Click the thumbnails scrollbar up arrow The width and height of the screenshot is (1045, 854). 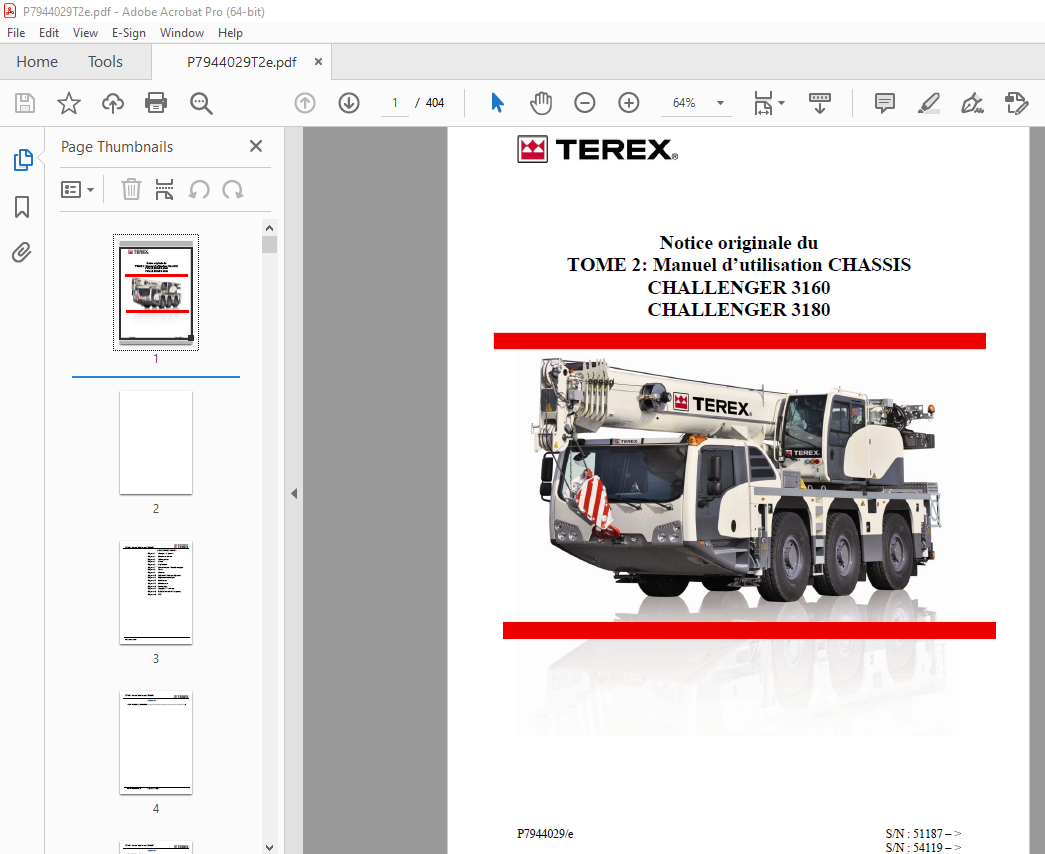click(x=269, y=228)
